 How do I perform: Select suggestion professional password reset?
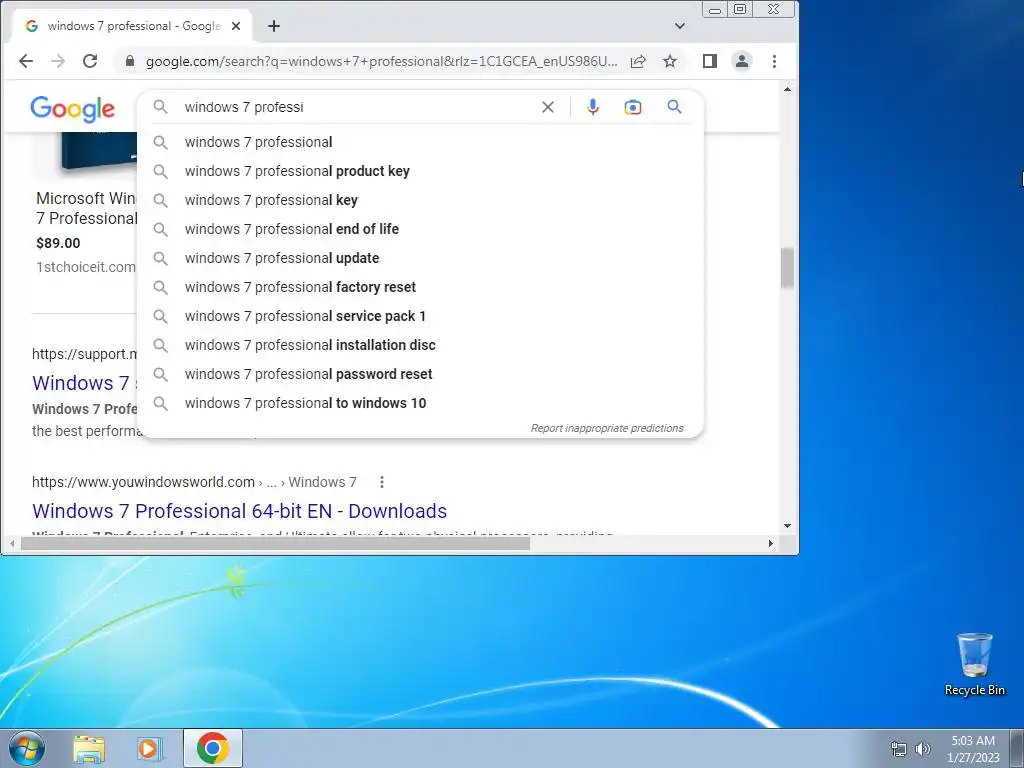421,374
